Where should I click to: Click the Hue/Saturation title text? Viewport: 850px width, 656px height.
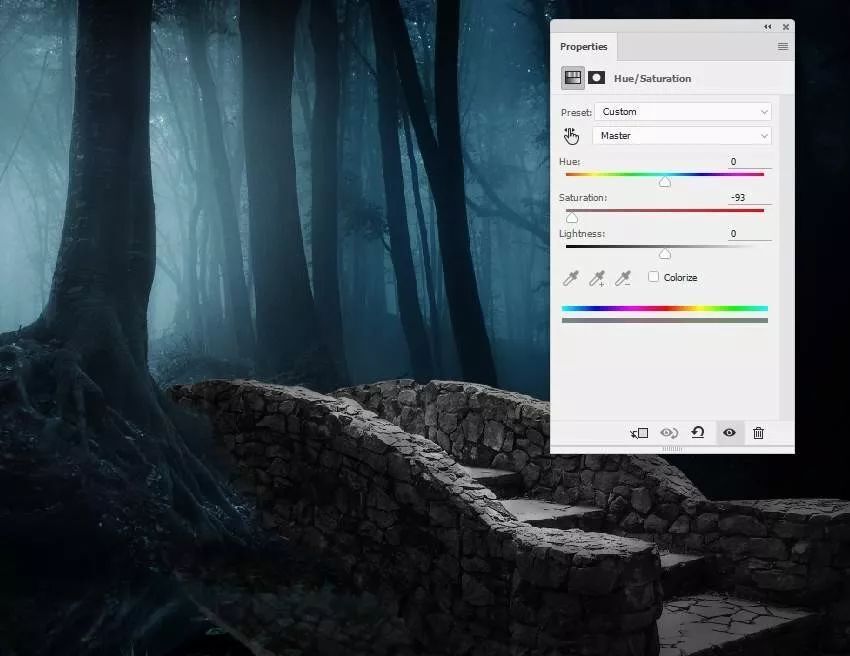tap(652, 79)
